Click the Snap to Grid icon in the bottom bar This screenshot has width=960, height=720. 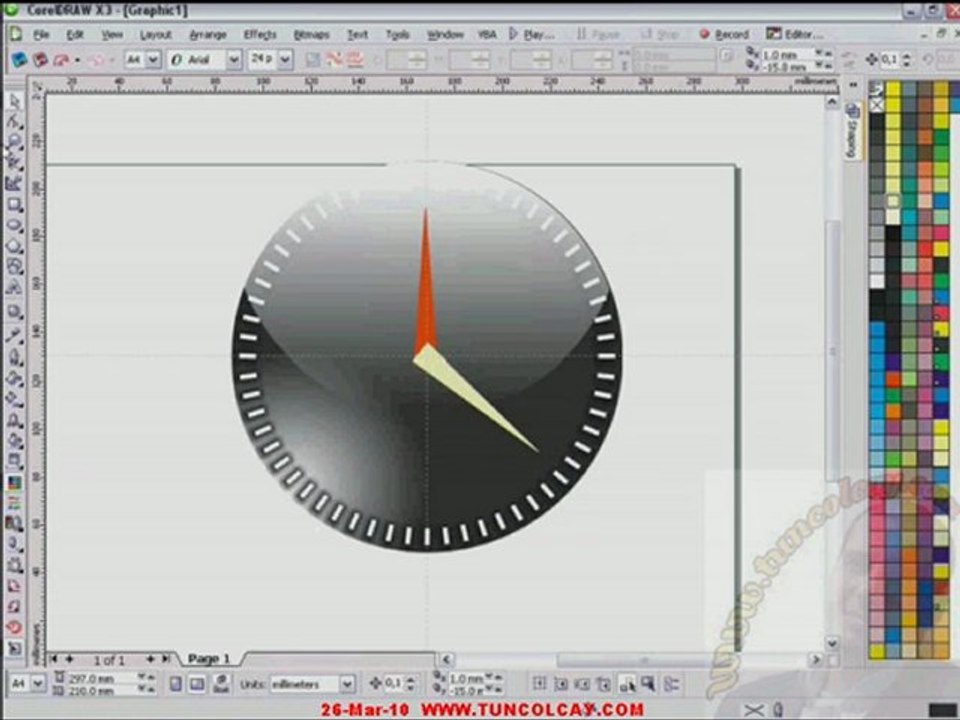(539, 683)
